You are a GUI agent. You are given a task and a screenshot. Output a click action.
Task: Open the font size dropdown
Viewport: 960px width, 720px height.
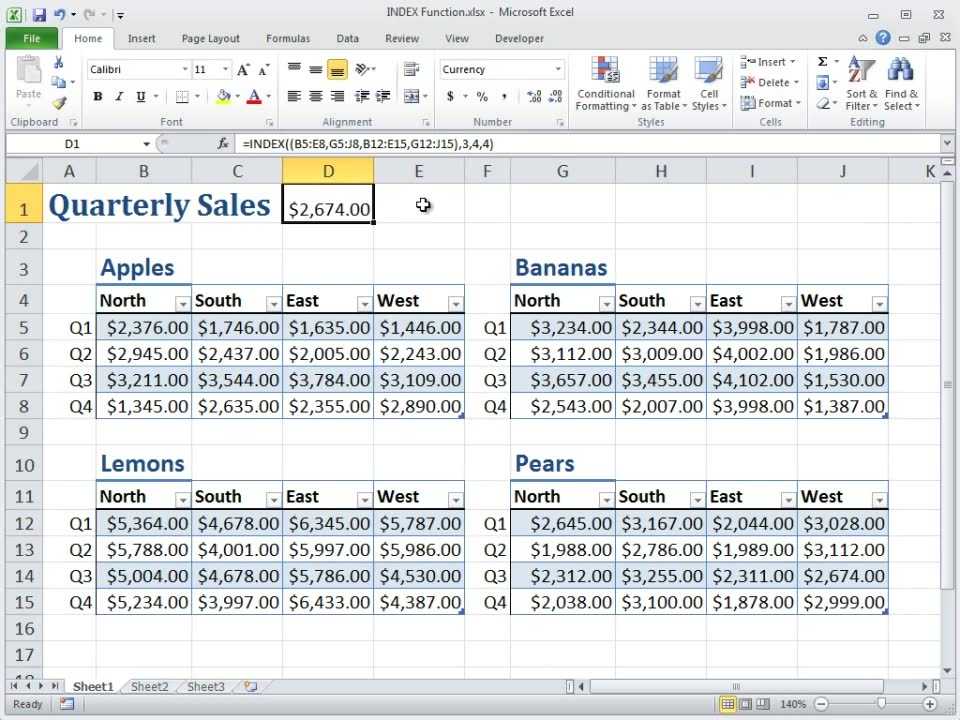(x=225, y=69)
